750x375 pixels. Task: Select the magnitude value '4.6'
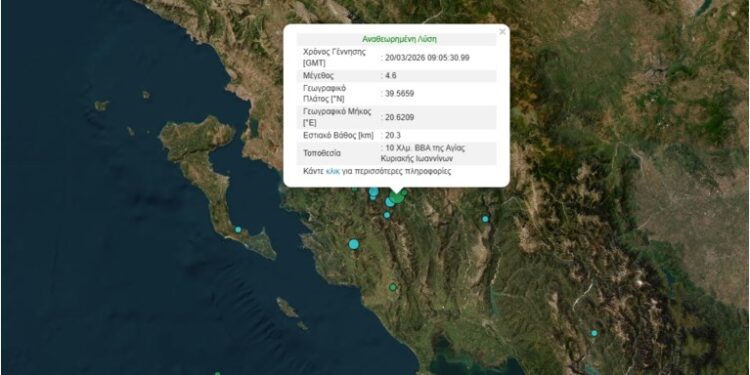pyautogui.click(x=391, y=76)
